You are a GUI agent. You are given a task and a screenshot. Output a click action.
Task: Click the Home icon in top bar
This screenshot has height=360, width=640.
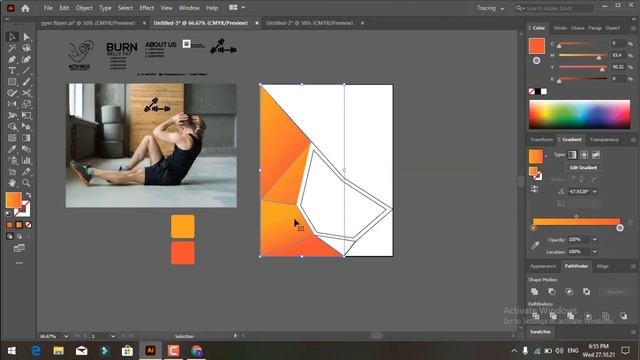(x=25, y=8)
